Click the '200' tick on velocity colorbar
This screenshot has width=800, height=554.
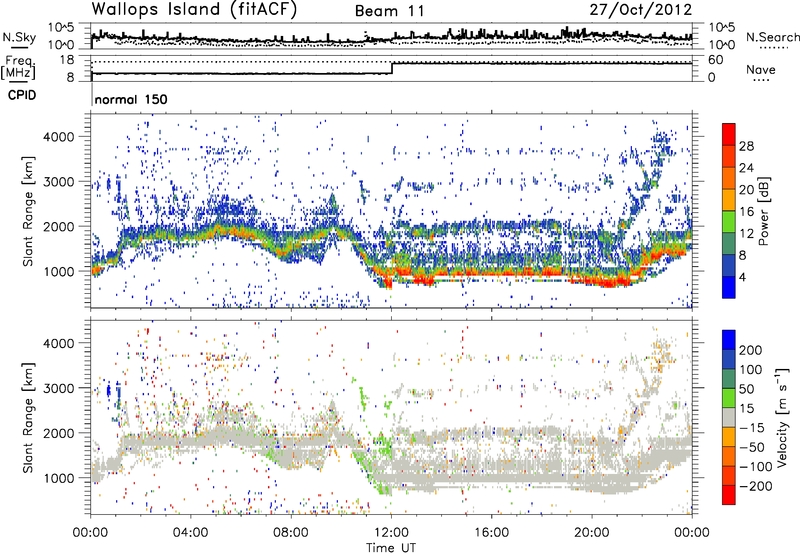coord(751,350)
